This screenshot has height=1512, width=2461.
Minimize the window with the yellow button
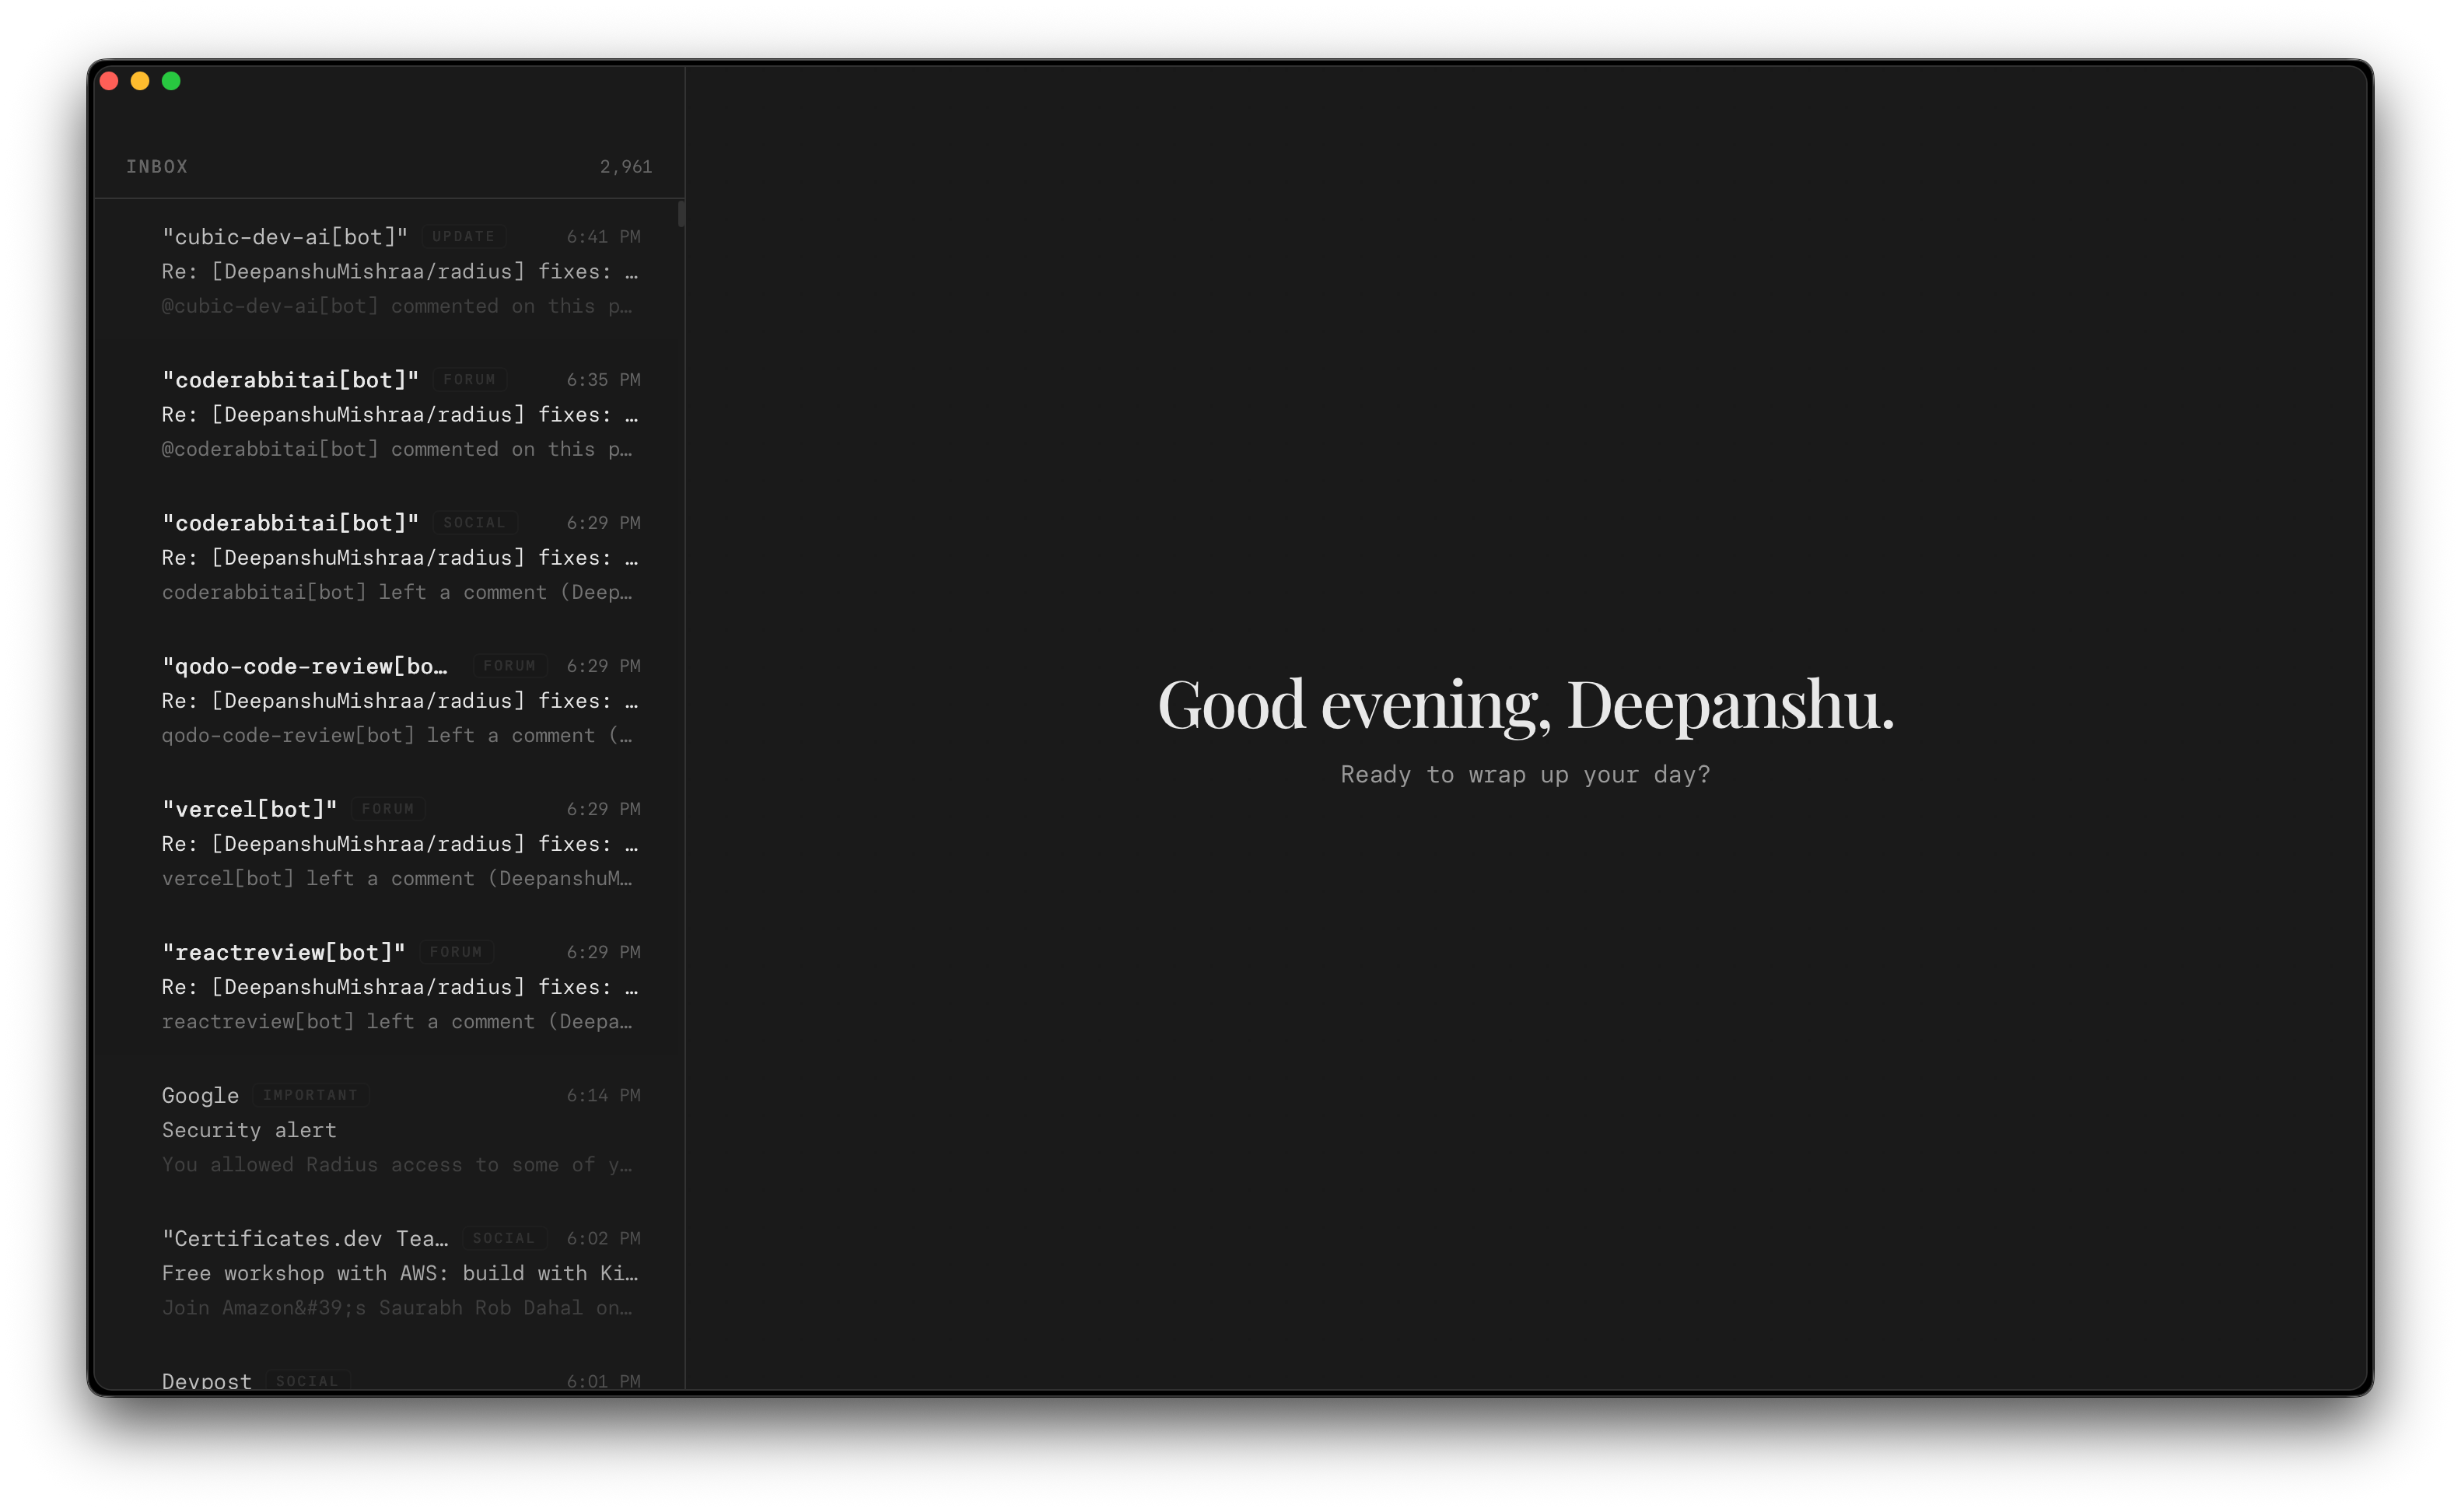(x=140, y=81)
